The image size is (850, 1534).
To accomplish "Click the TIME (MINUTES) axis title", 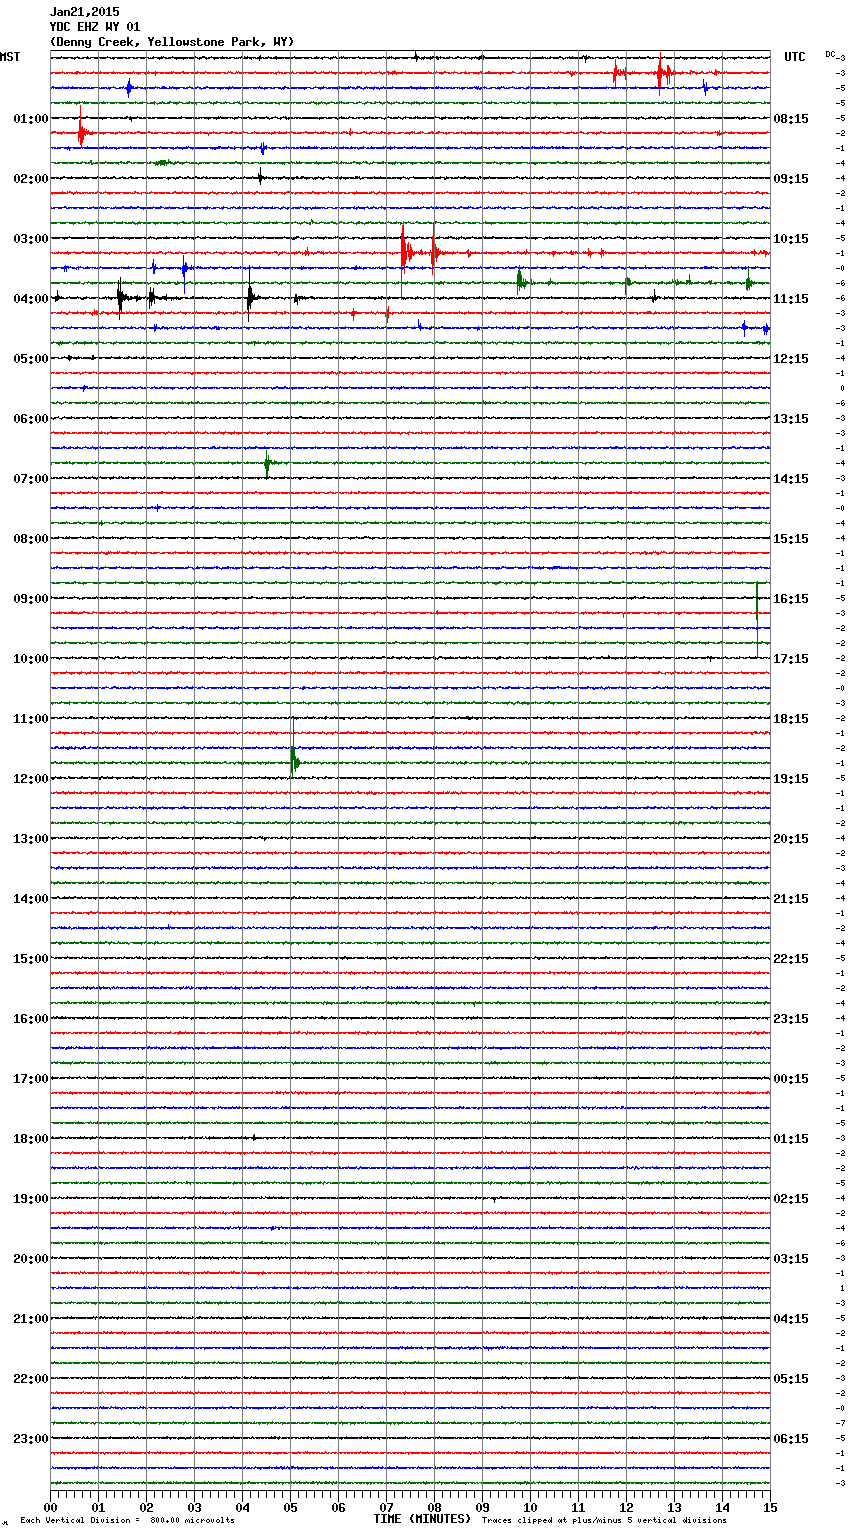I will [x=422, y=1519].
